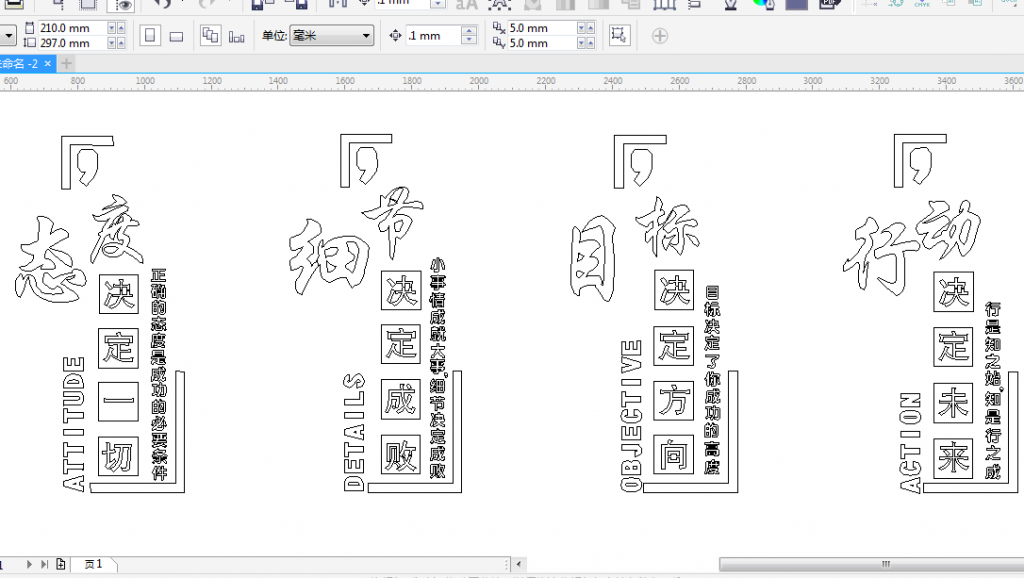Click duplicate distance Y field 5.0 mm
Viewport: 1024px width, 578px height.
coord(541,43)
